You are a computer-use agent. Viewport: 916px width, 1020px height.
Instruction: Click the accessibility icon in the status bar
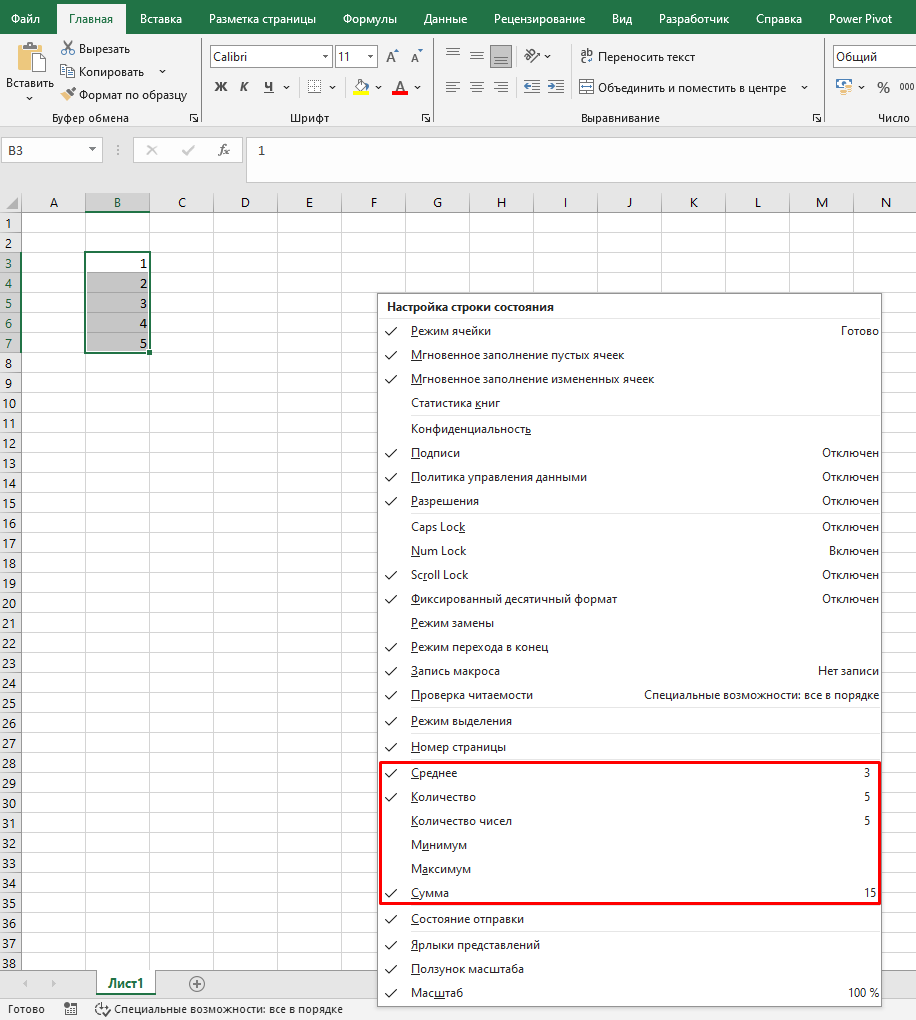point(101,1009)
